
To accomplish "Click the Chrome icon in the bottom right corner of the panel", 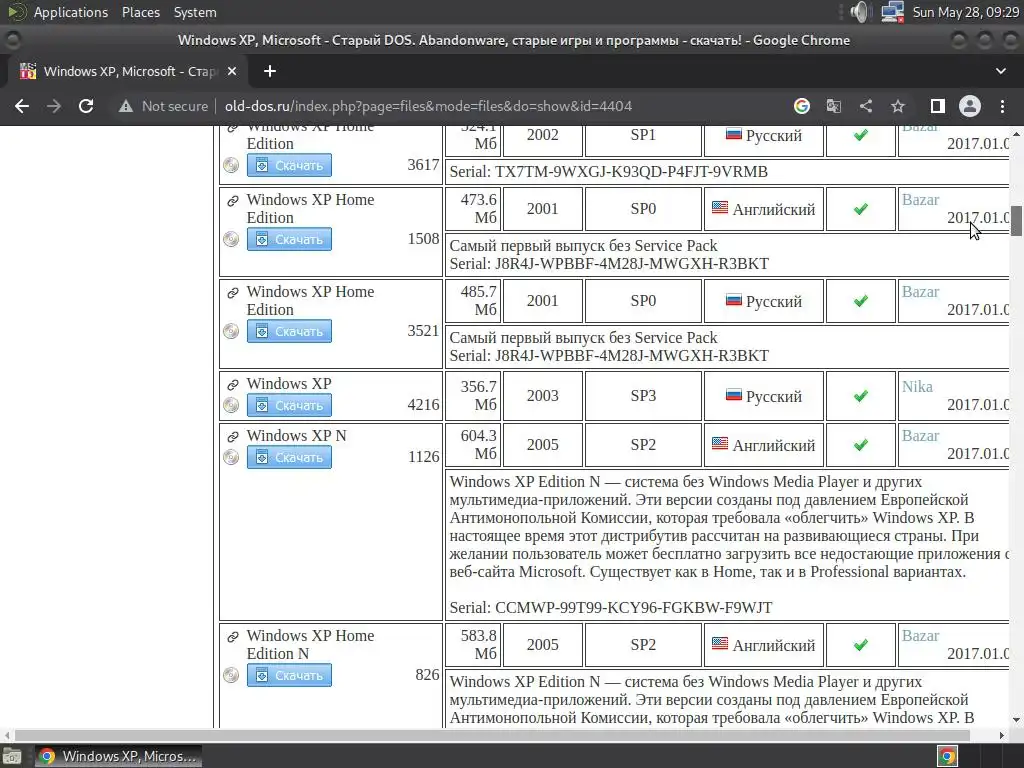I will pyautogui.click(x=947, y=756).
